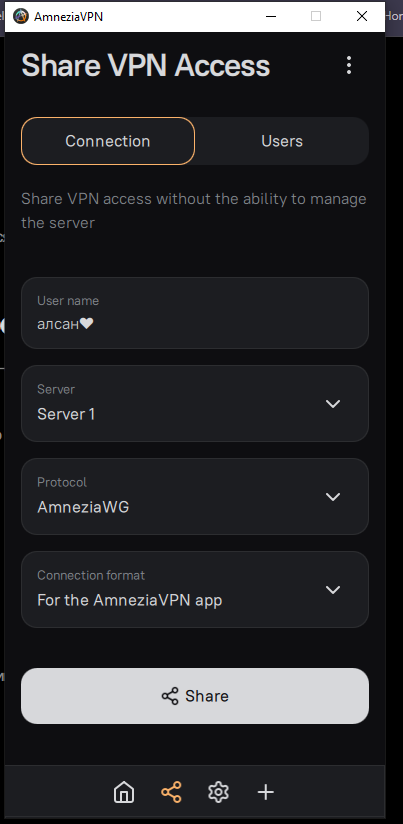Click the large Share button
This screenshot has width=403, height=824.
tap(195, 696)
